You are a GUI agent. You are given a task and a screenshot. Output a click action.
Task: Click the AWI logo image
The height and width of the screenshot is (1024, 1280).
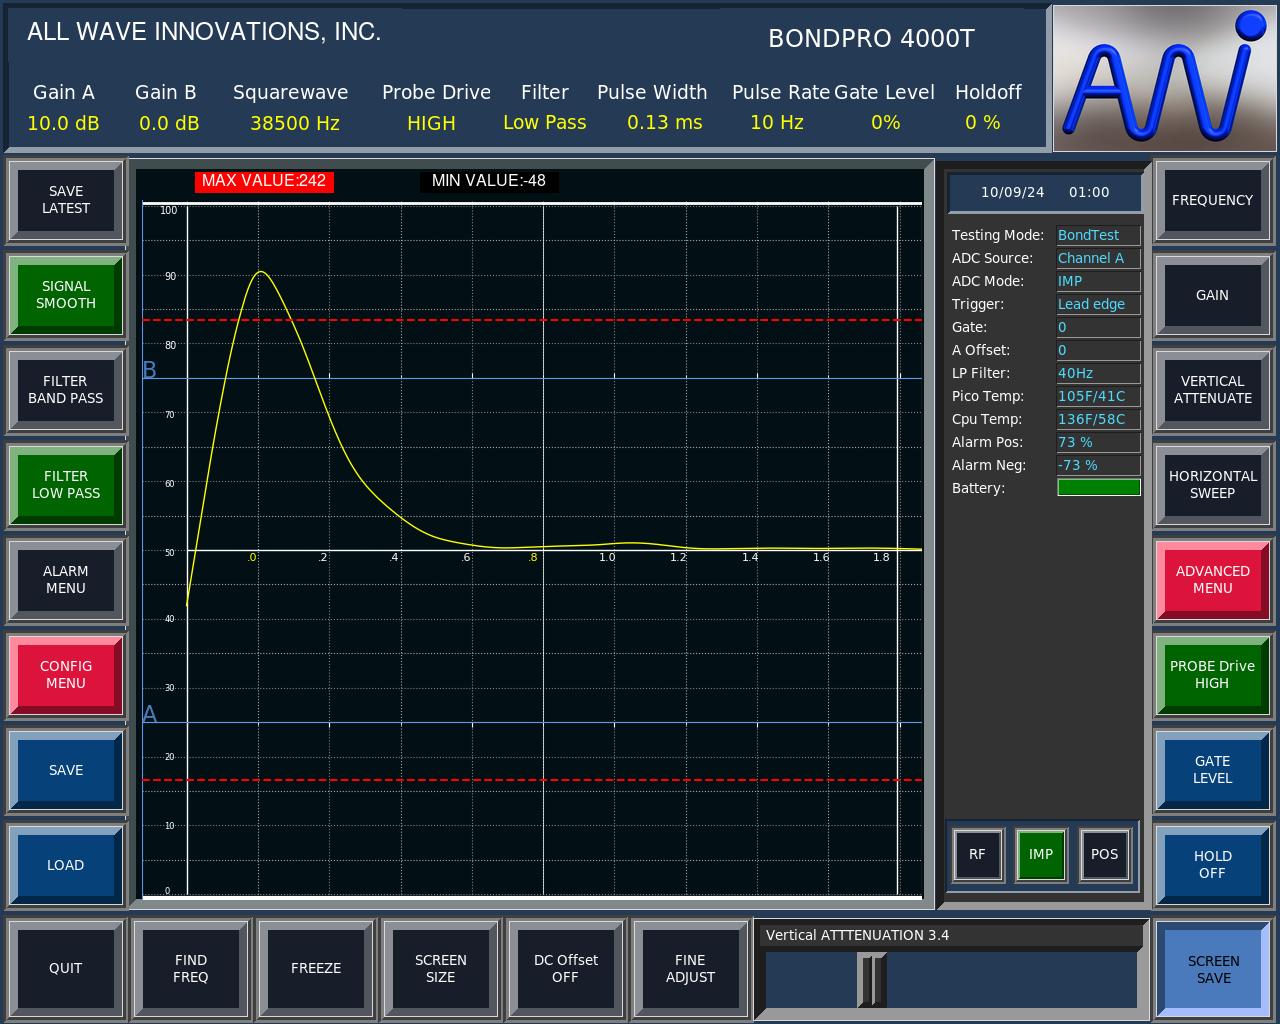click(x=1165, y=78)
